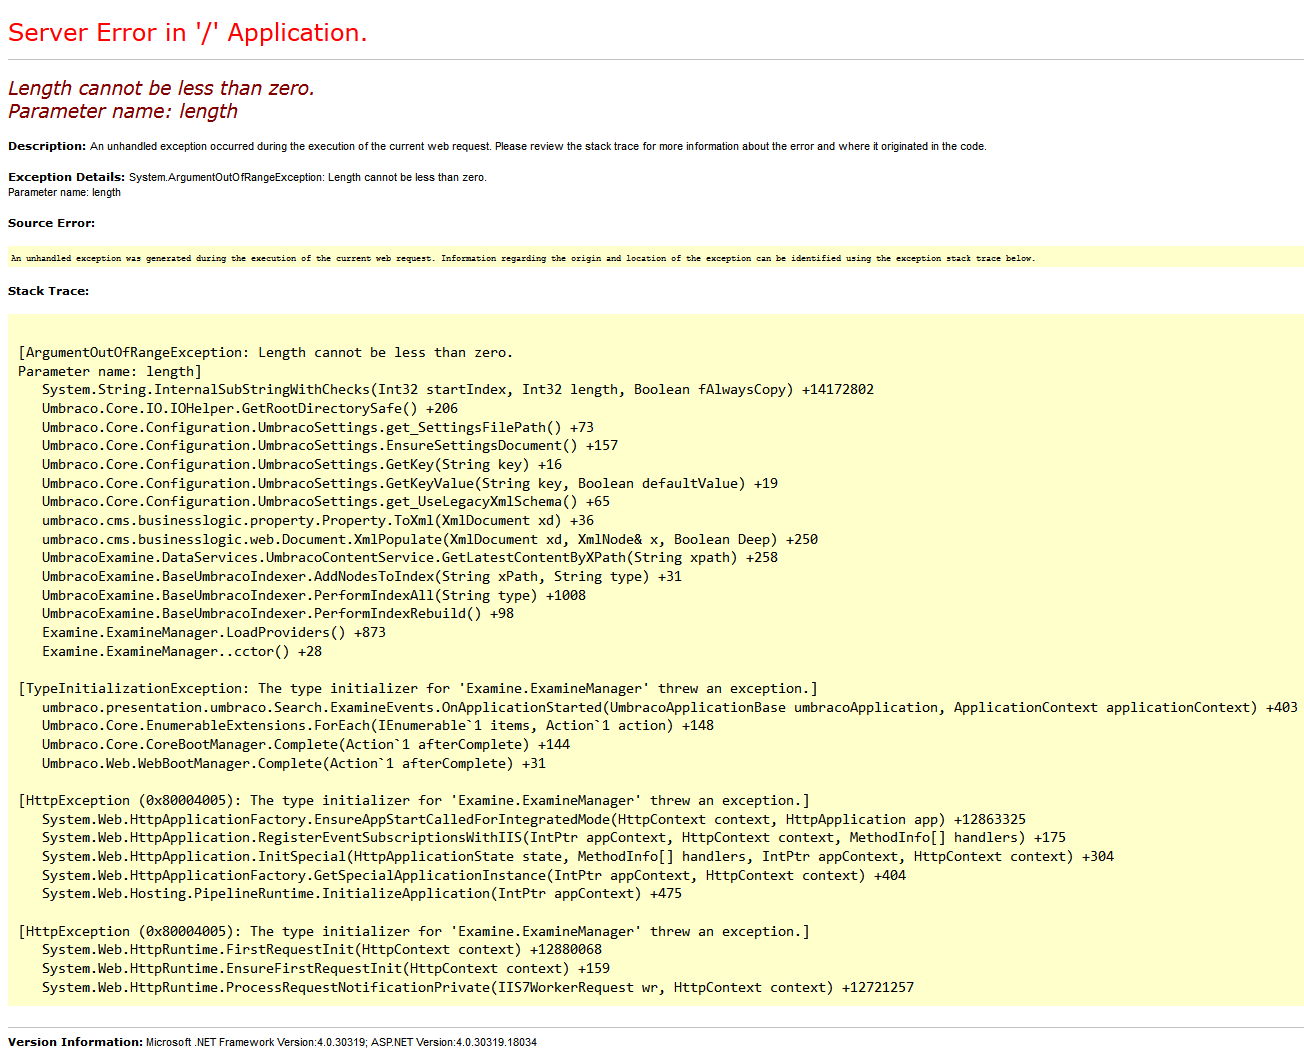
Task: Click the 'PerformIndexAll(String type) +1008' line
Action: point(314,595)
